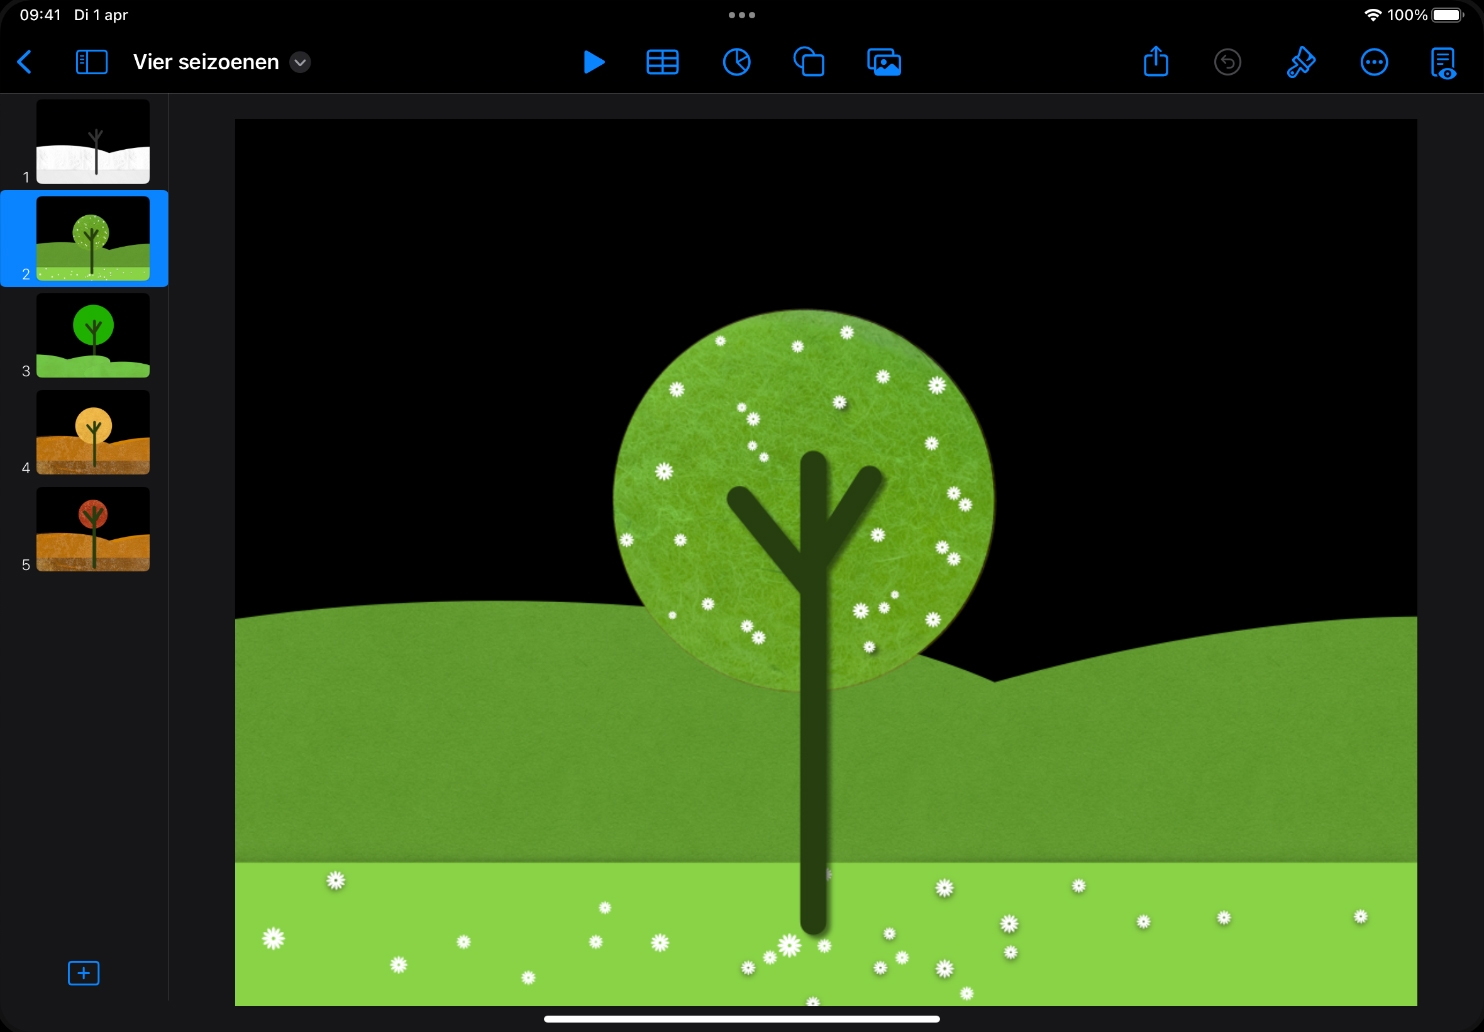Toggle presenter document view mode
The image size is (1484, 1032).
point(1443,62)
